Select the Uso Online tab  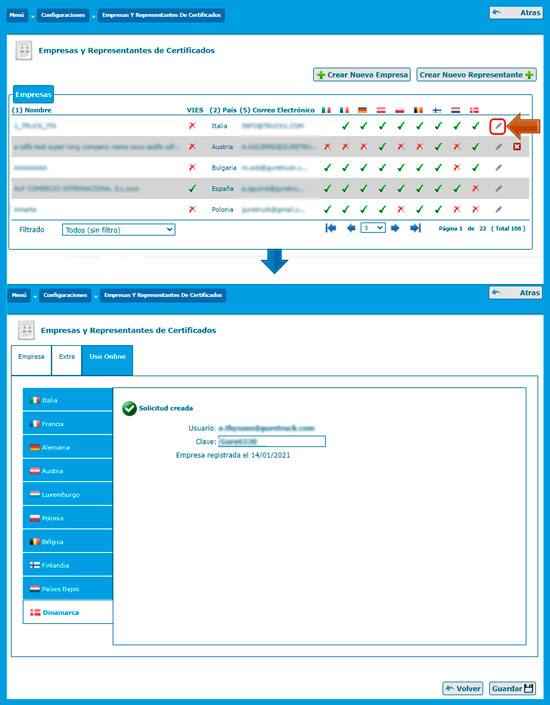107,360
